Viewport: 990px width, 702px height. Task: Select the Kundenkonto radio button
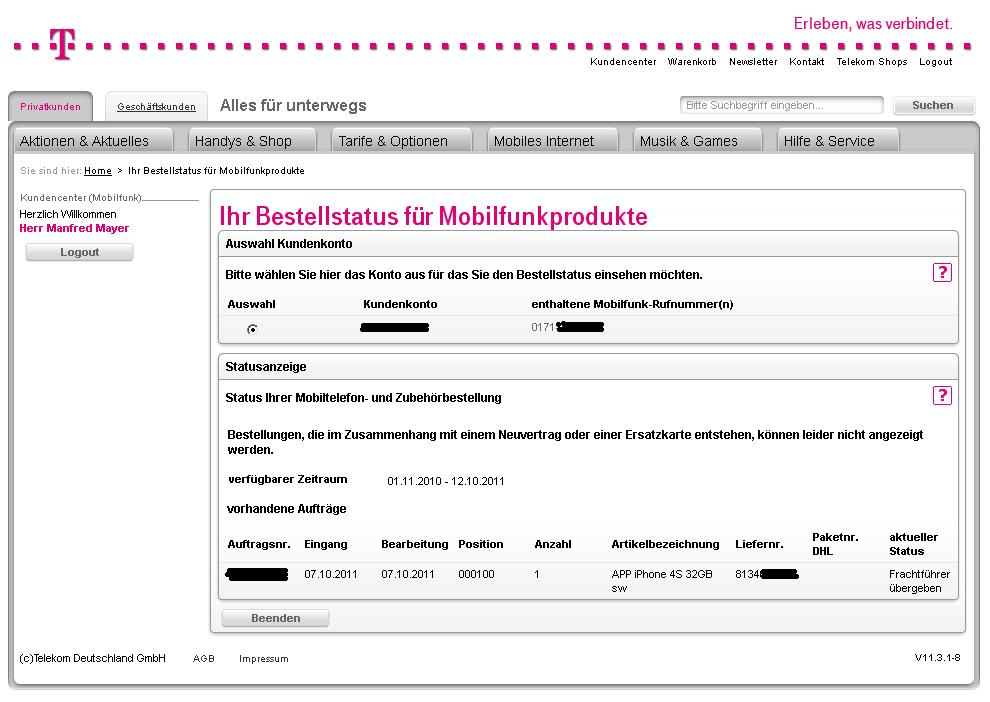[252, 329]
